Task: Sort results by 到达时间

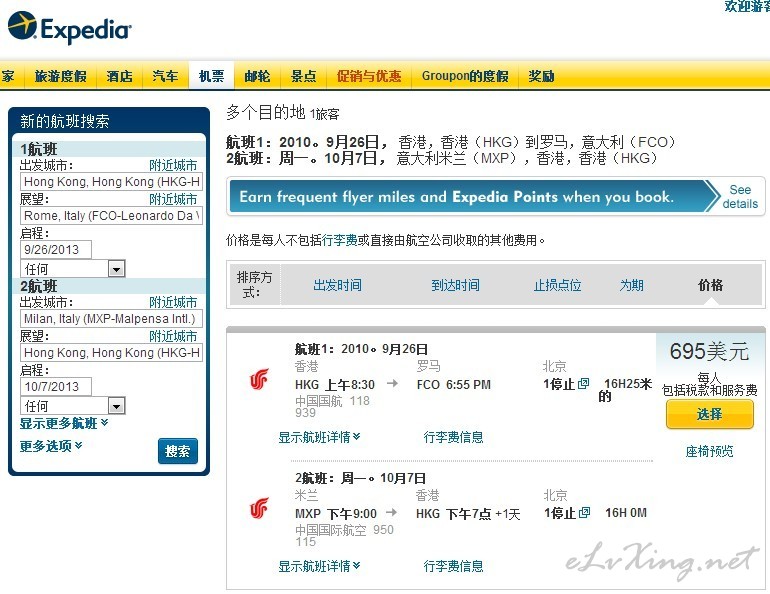Action: (x=455, y=285)
